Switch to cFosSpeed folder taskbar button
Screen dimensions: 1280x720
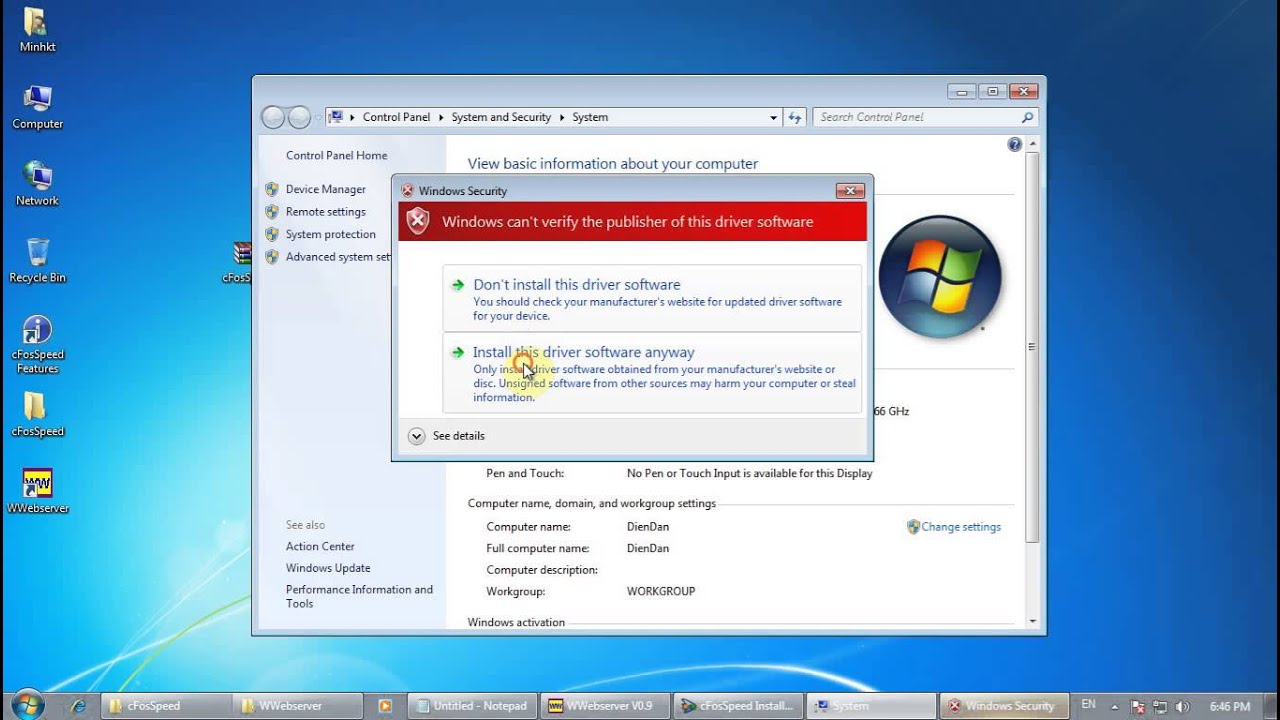164,705
